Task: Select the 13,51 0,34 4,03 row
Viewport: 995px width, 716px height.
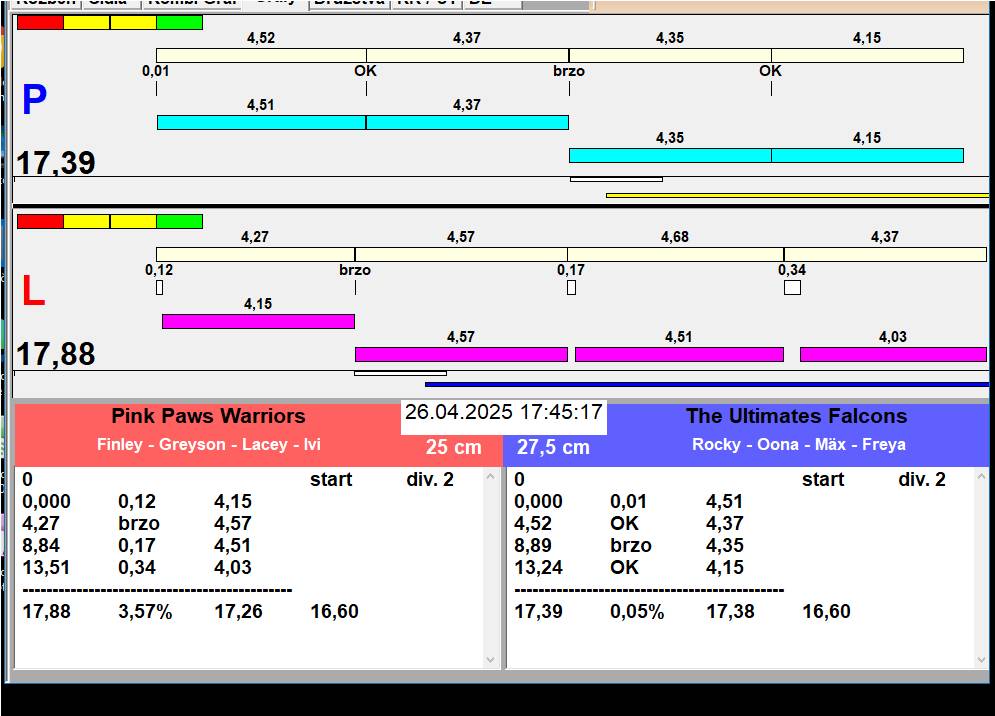Action: [x=137, y=567]
